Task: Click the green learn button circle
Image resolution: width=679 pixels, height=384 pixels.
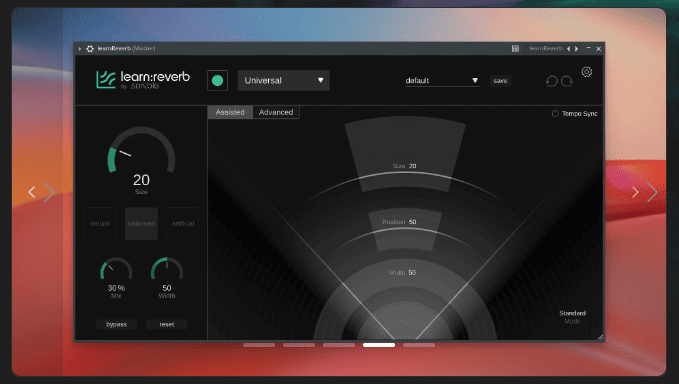Action: [217, 81]
